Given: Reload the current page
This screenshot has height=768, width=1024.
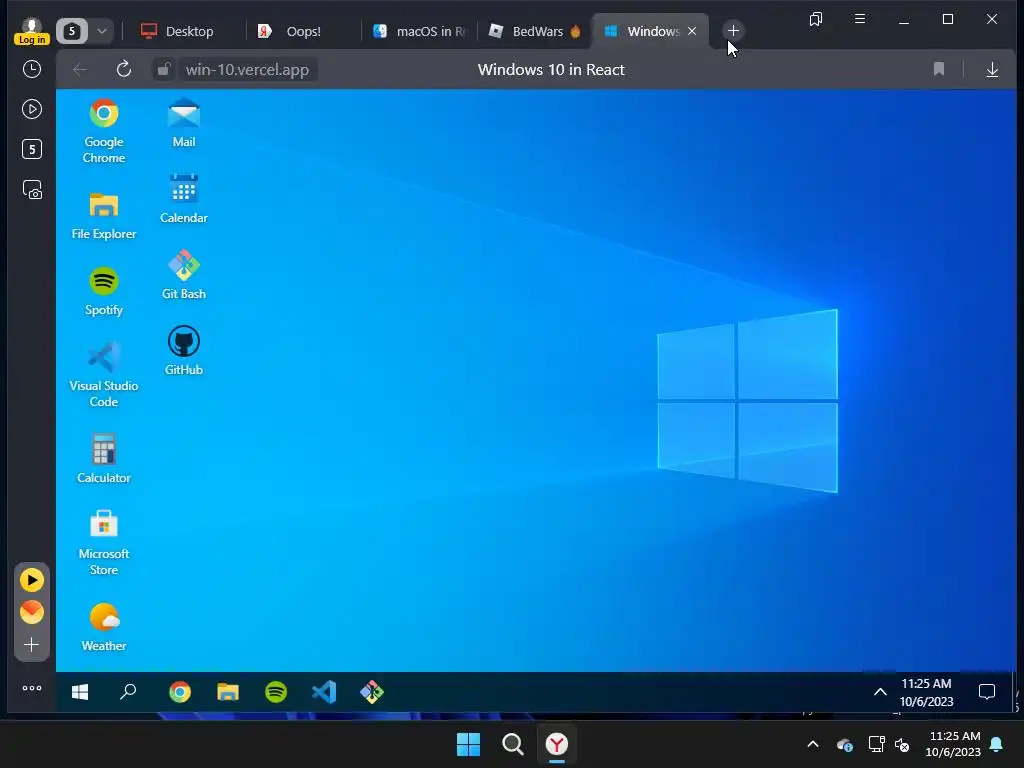Looking at the screenshot, I should 123,69.
